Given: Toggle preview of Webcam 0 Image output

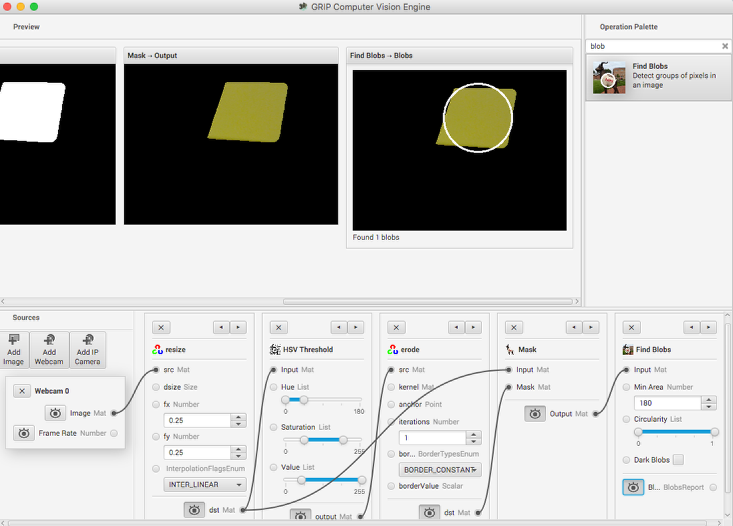Looking at the screenshot, I should point(55,413).
